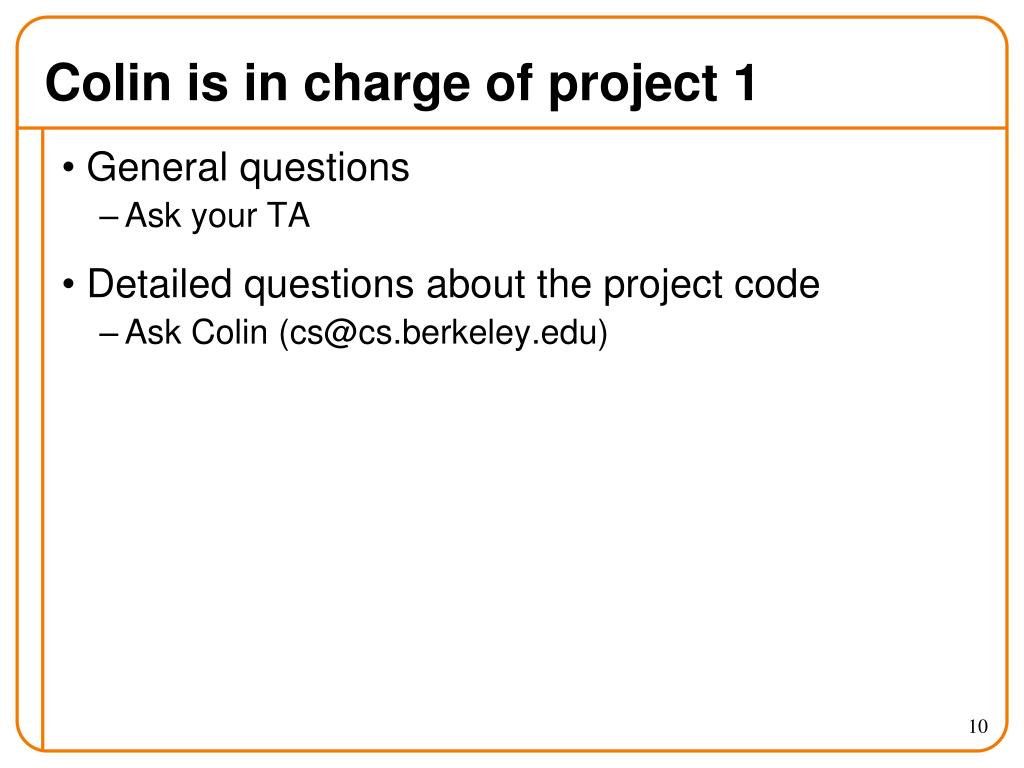Click the words 'Ask Colin' in the sub-bullet
Screen dimensions: 1024x768
click(x=197, y=332)
